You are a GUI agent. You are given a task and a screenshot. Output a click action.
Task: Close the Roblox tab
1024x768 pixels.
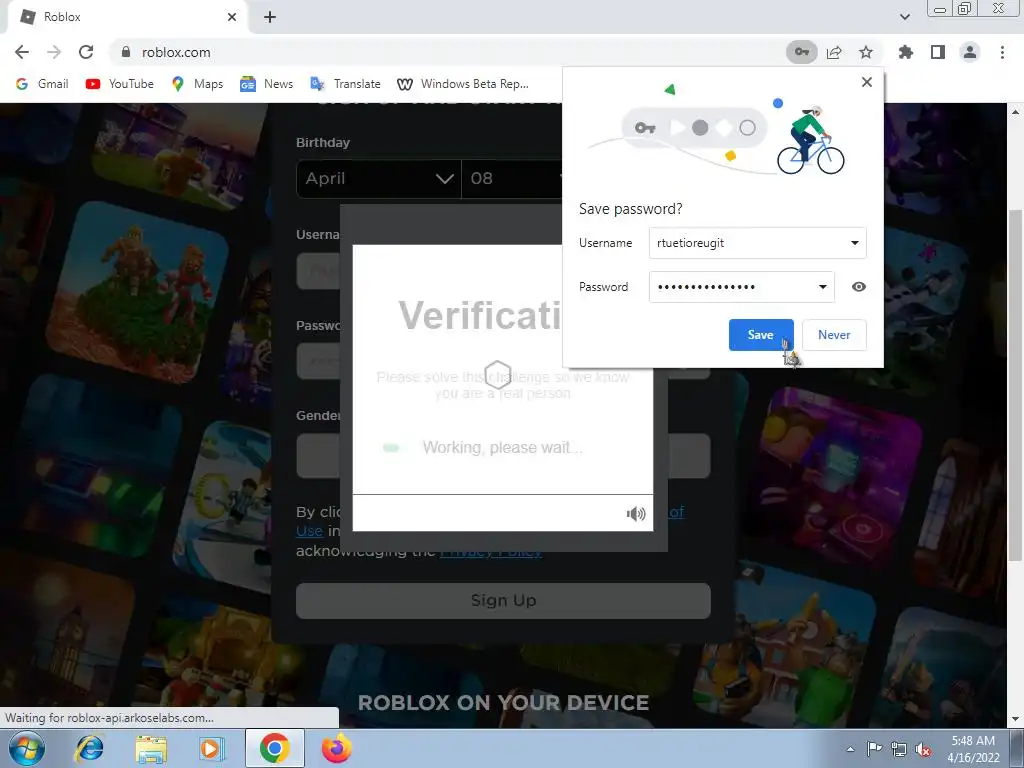[232, 17]
